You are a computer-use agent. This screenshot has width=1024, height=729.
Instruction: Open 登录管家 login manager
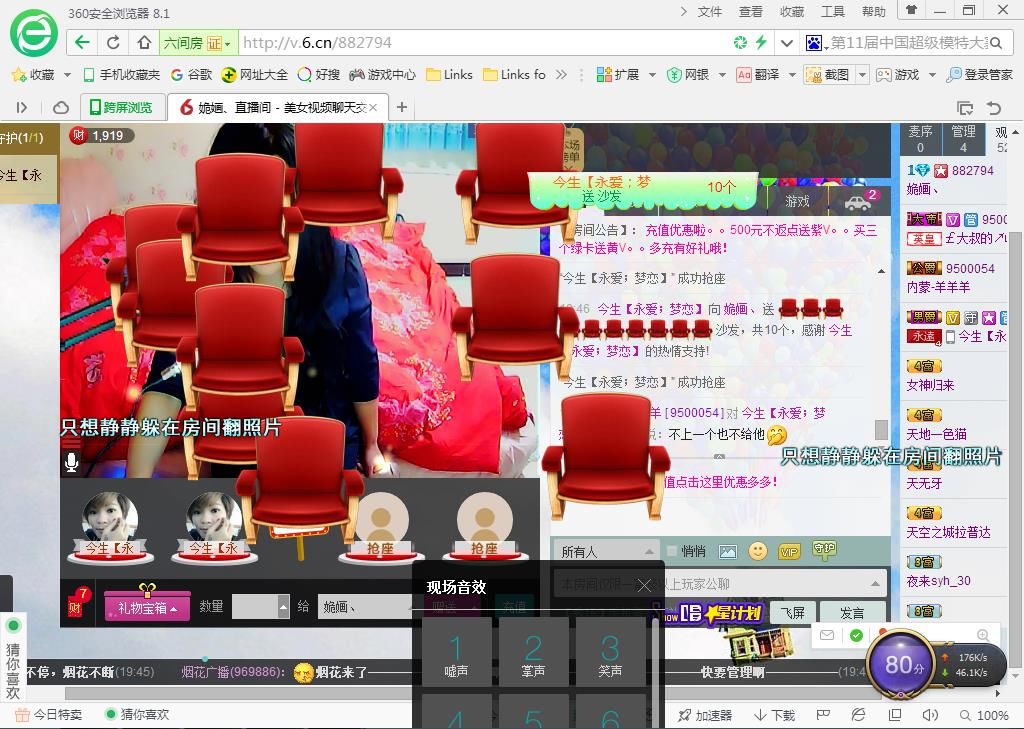(x=980, y=74)
